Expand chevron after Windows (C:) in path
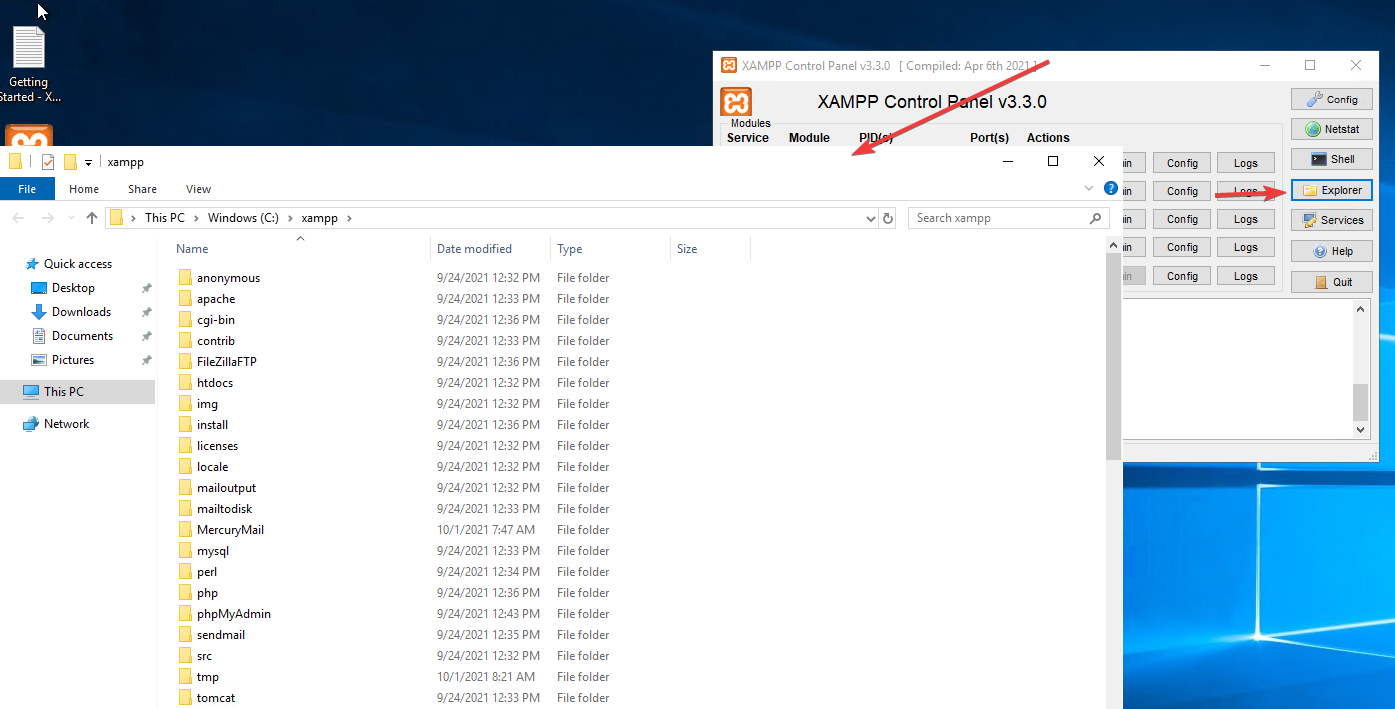This screenshot has width=1395, height=709. (291, 218)
